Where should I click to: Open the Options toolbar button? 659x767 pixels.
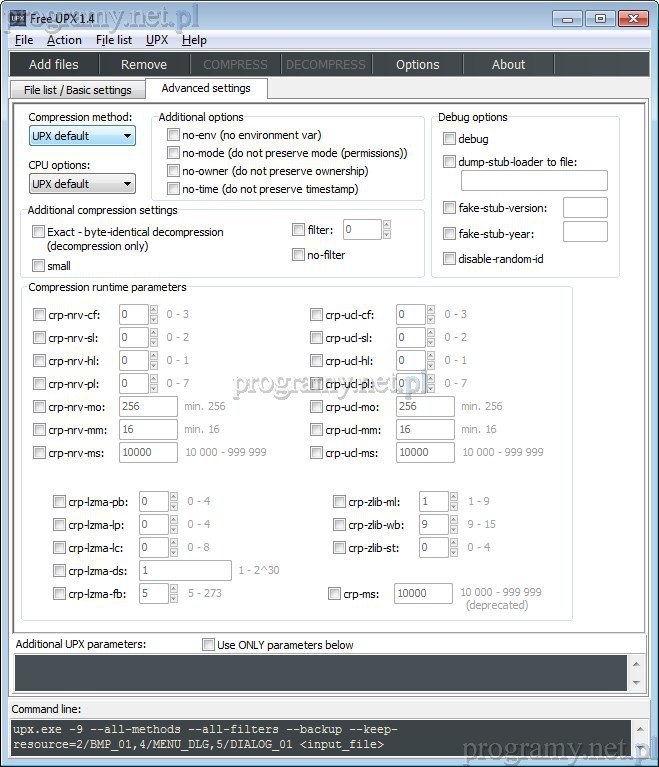pyautogui.click(x=417, y=64)
